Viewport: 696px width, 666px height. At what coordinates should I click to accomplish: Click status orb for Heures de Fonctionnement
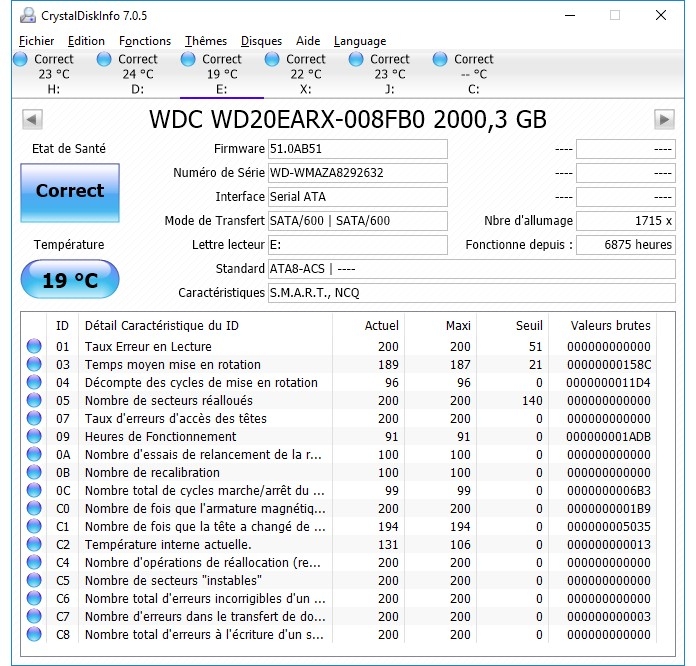point(34,436)
